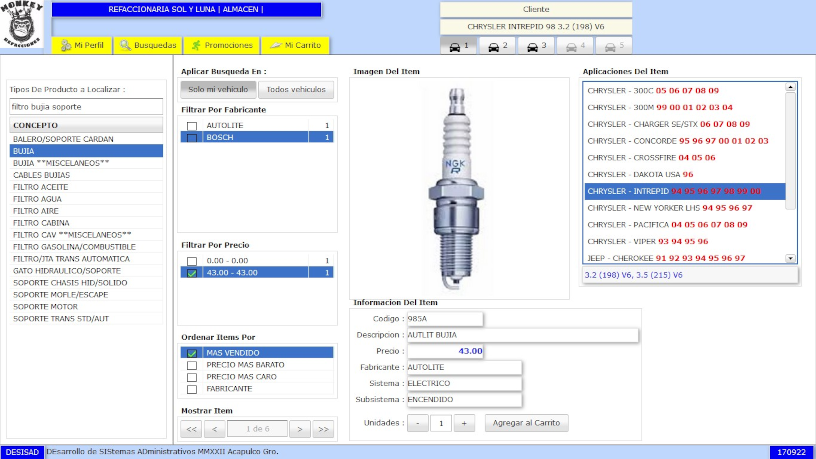Viewport: 816px width, 459px height.
Task: Select SOPORTE MOTOR concept
Action: point(86,307)
